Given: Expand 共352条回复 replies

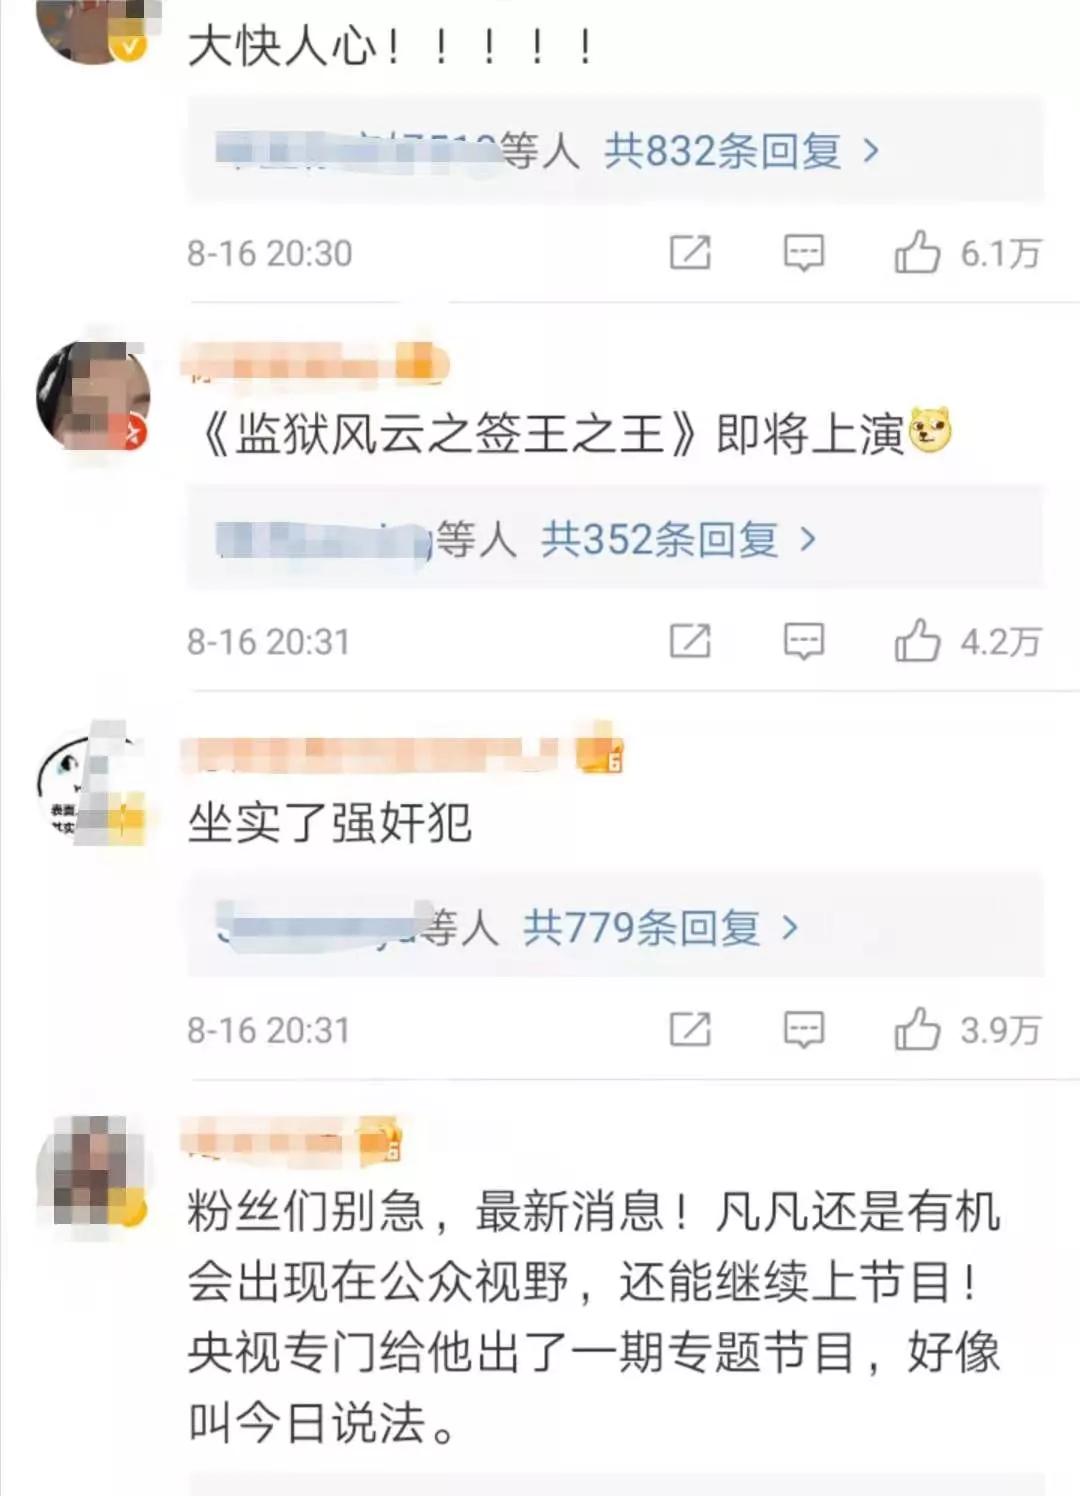Looking at the screenshot, I should pyautogui.click(x=678, y=540).
